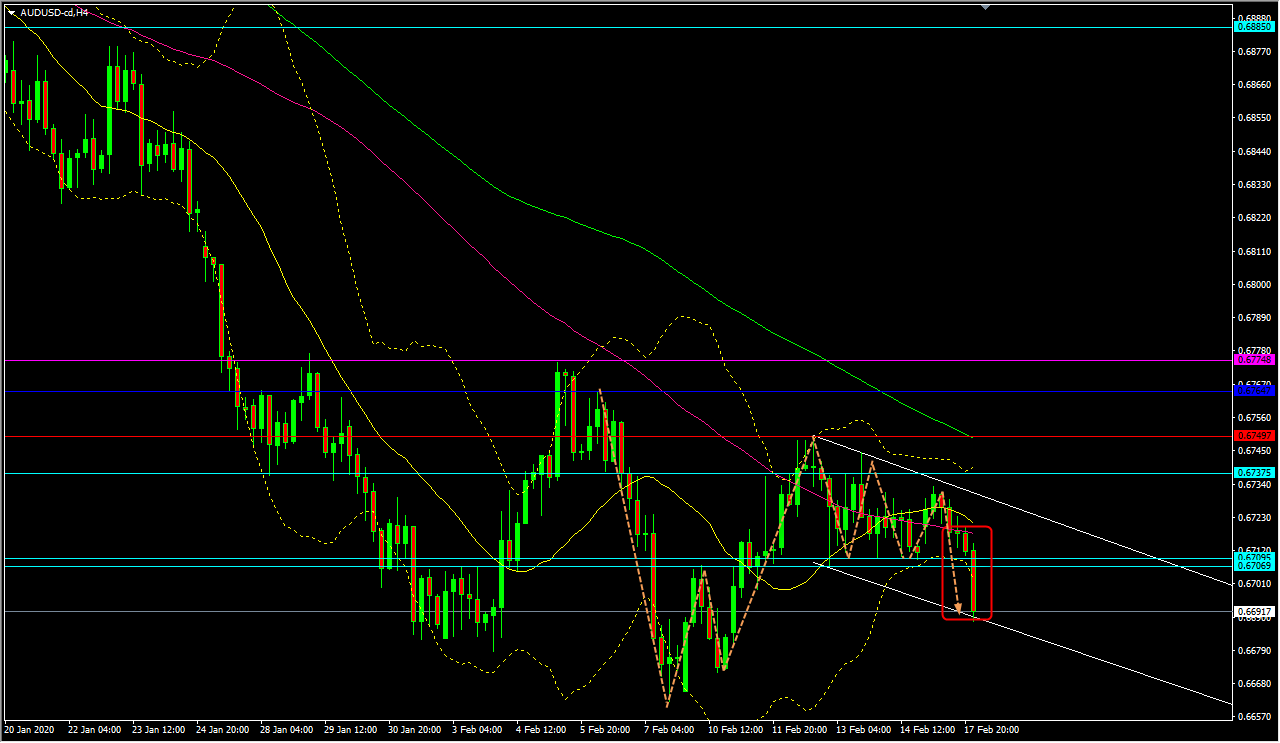Click the 24 Jan 20:00 time label

coord(224,730)
